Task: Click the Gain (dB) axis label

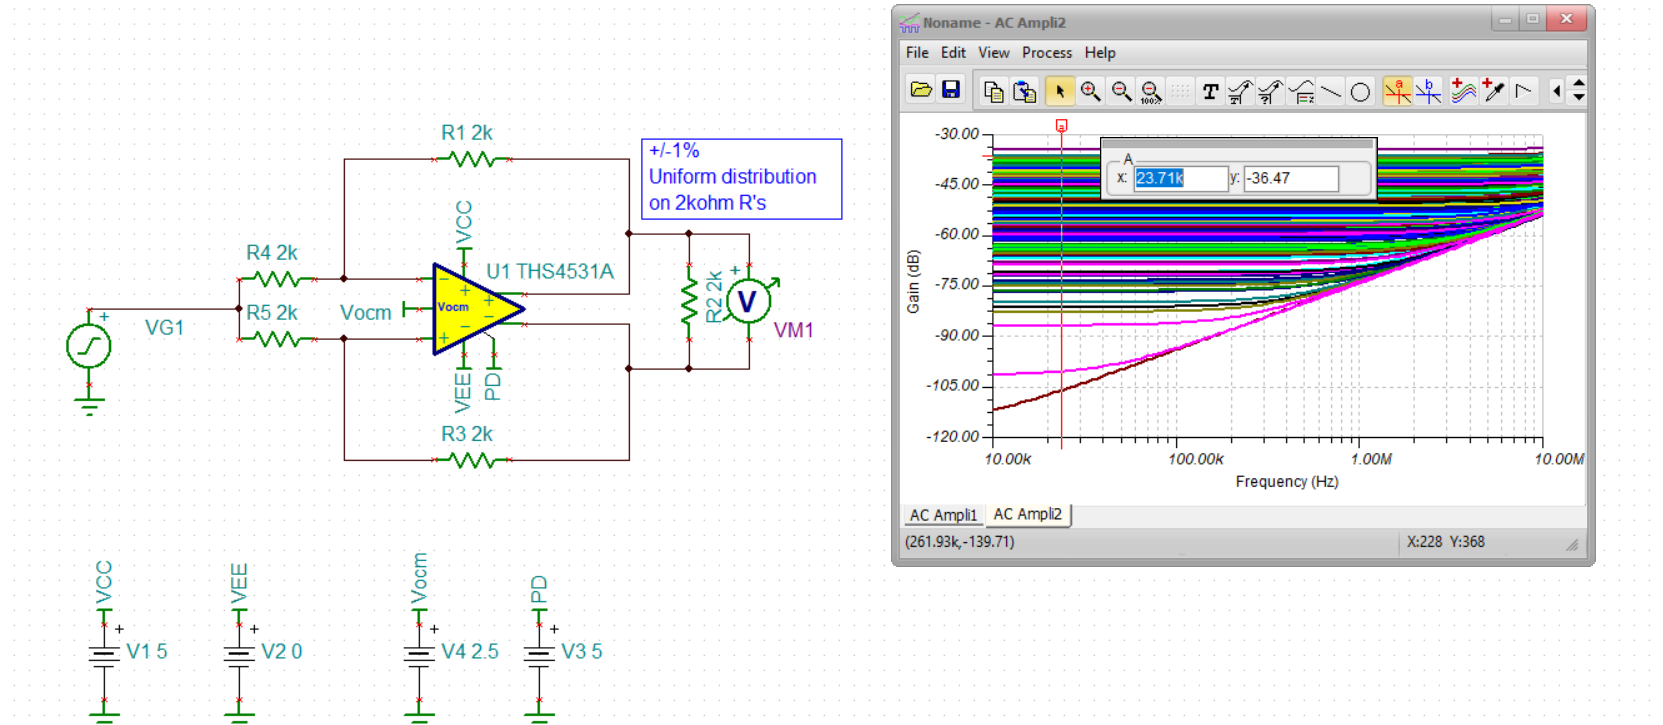Action: pyautogui.click(x=912, y=282)
